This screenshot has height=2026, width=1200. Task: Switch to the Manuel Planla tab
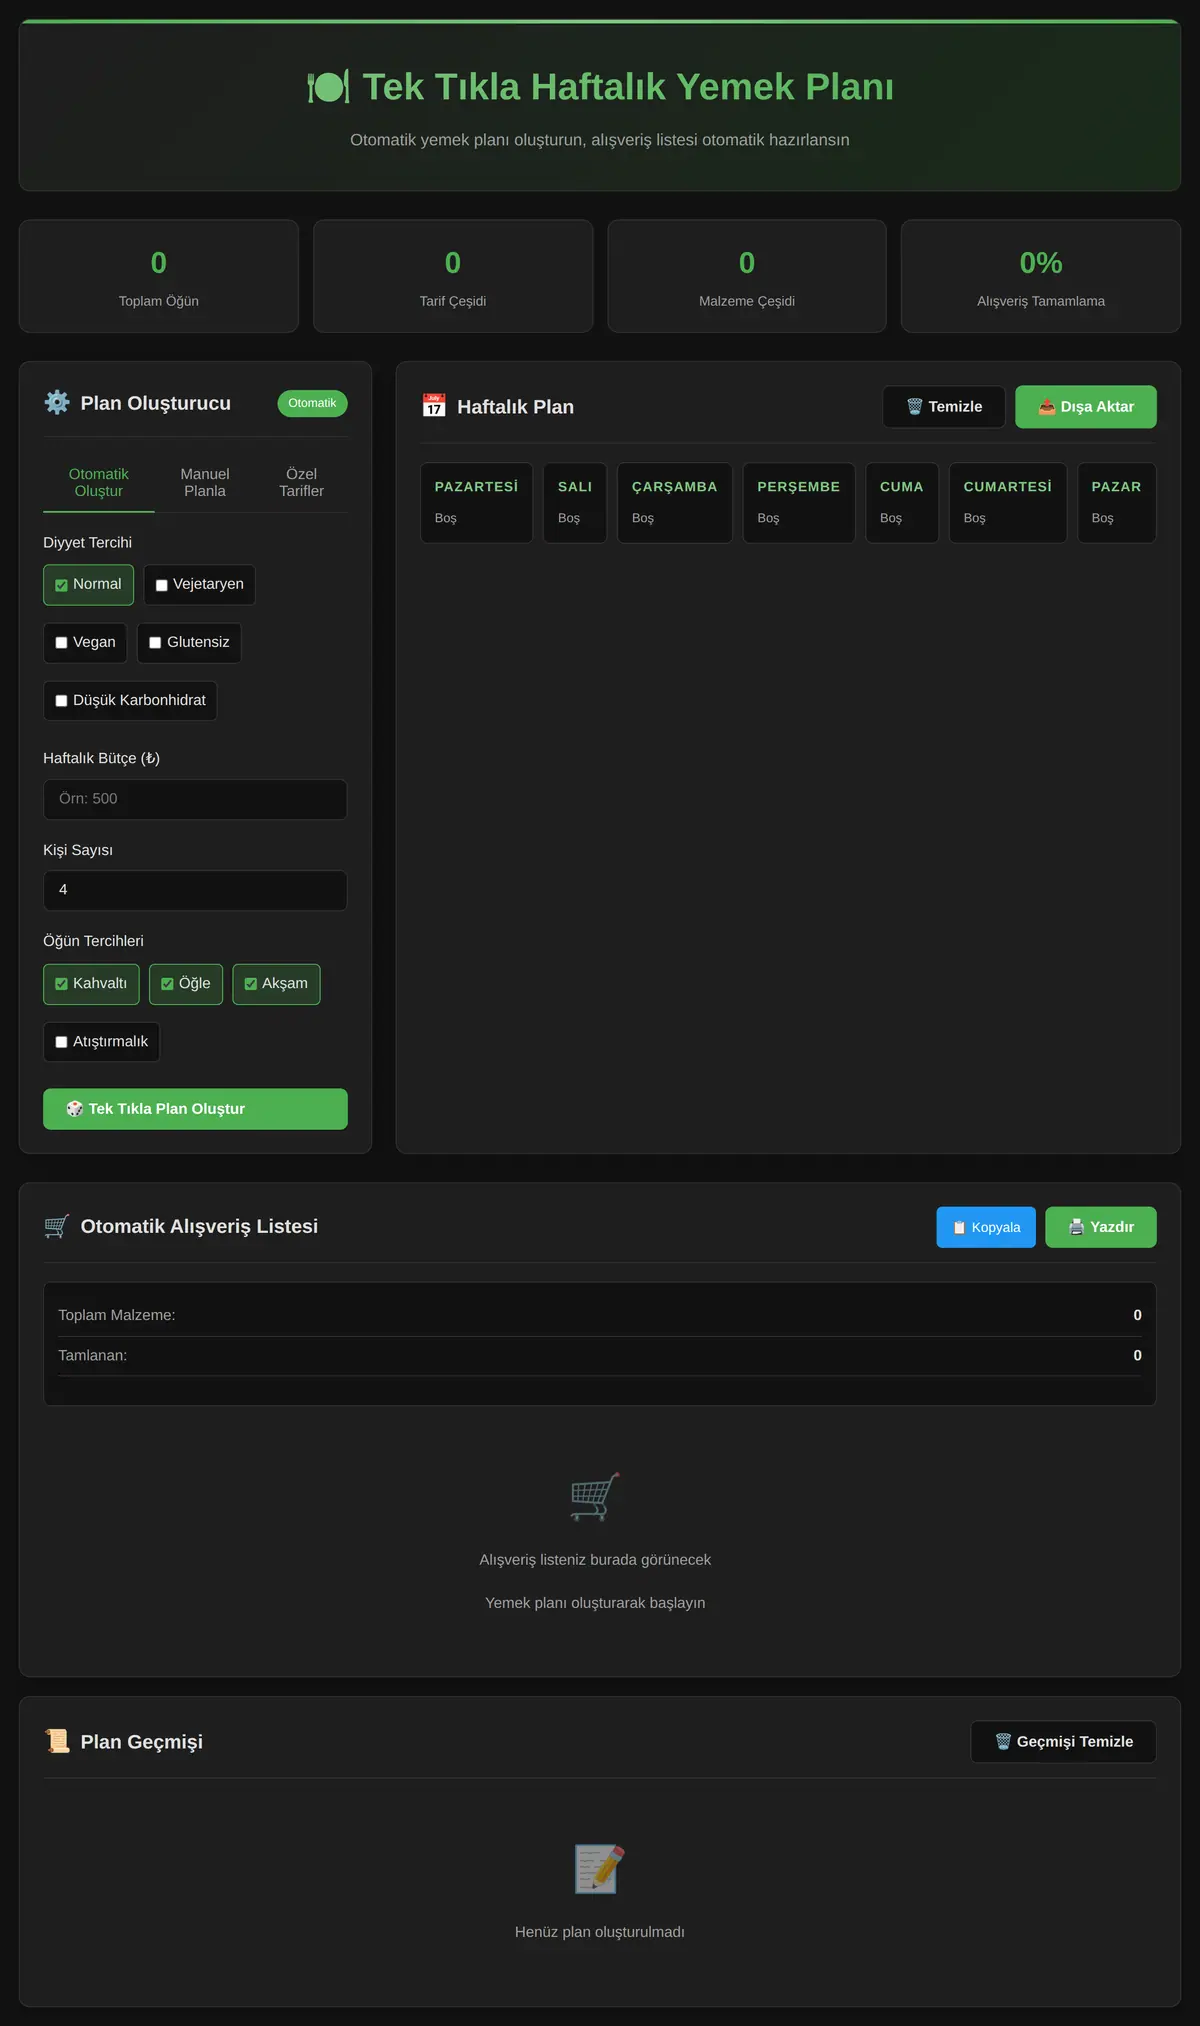tap(205, 482)
